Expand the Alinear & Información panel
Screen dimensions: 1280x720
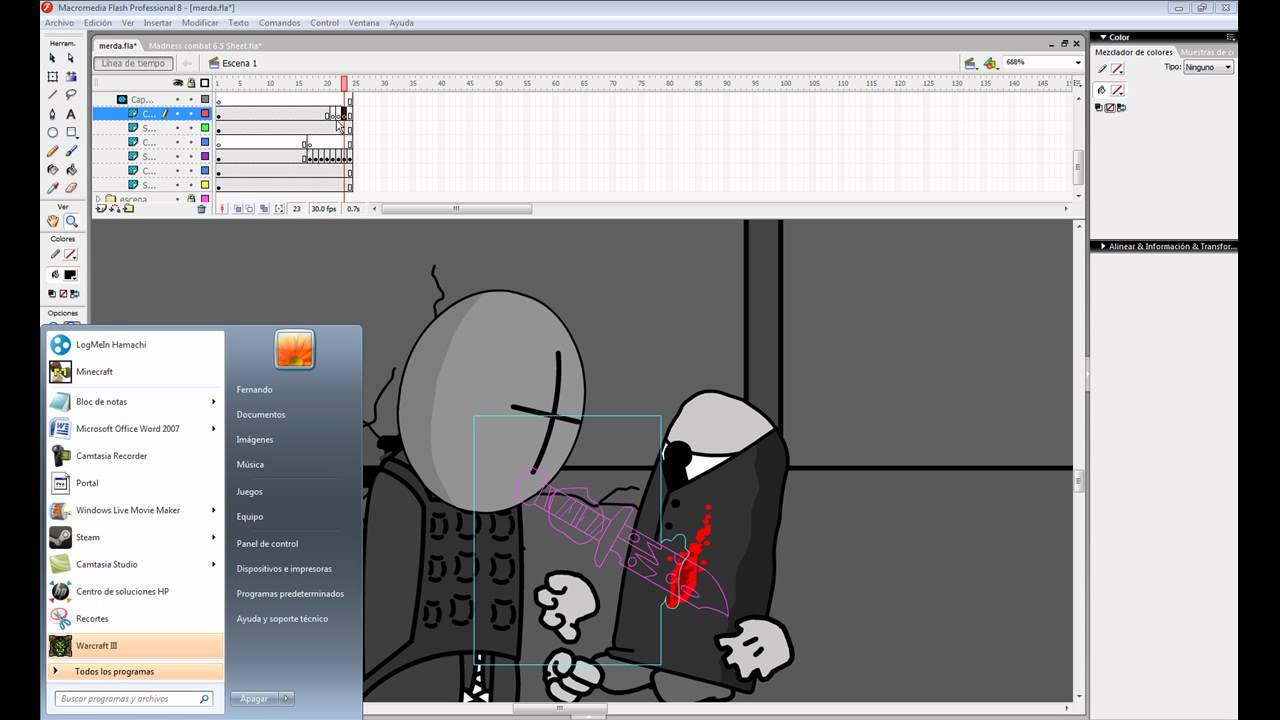point(1103,246)
